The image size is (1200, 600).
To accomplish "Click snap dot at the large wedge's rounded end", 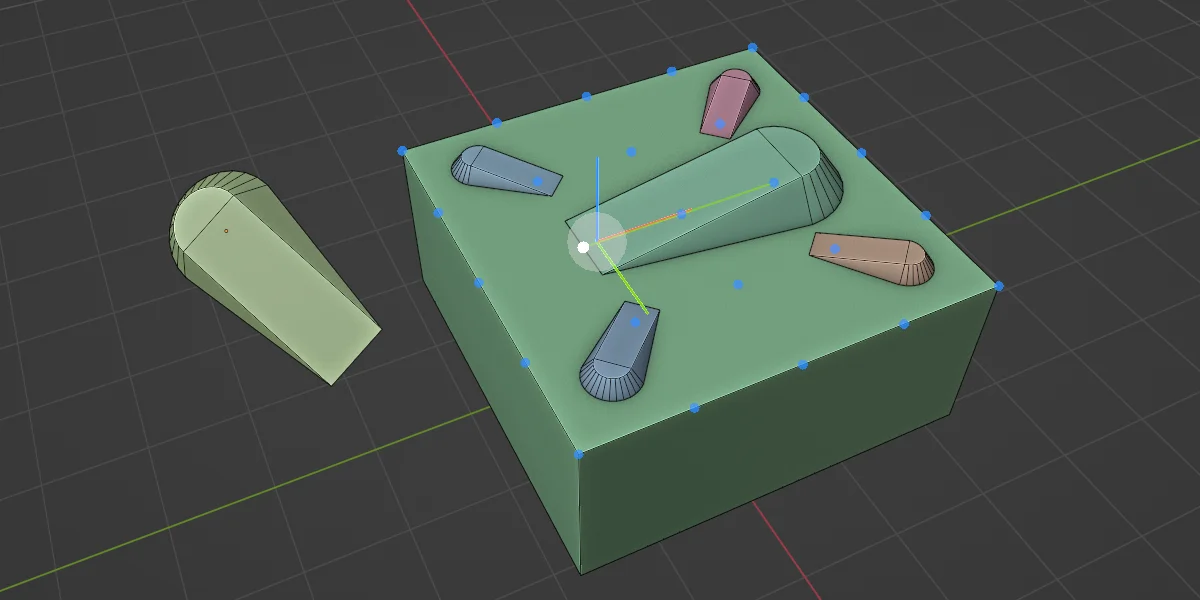I will (x=773, y=182).
